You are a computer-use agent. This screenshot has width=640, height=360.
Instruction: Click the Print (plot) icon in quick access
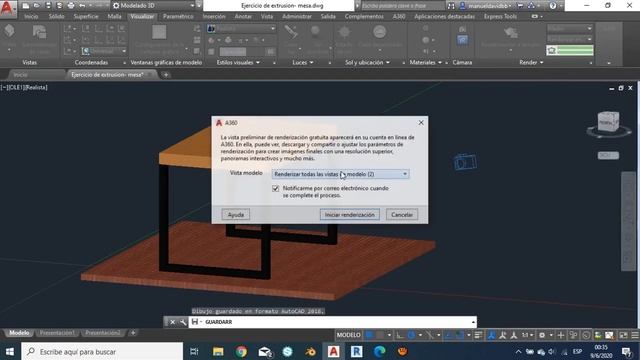tap(71, 6)
